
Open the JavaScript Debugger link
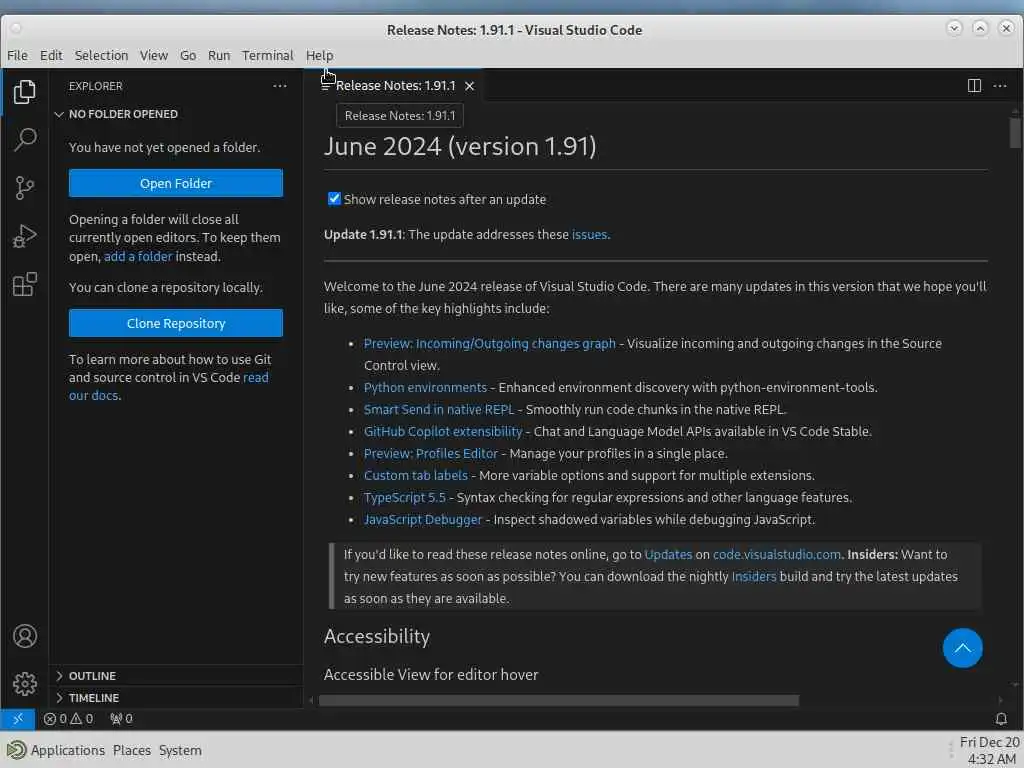pos(423,519)
